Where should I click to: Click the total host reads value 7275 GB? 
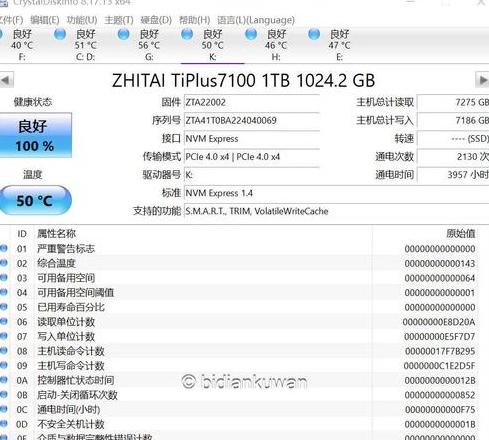[x=453, y=102]
